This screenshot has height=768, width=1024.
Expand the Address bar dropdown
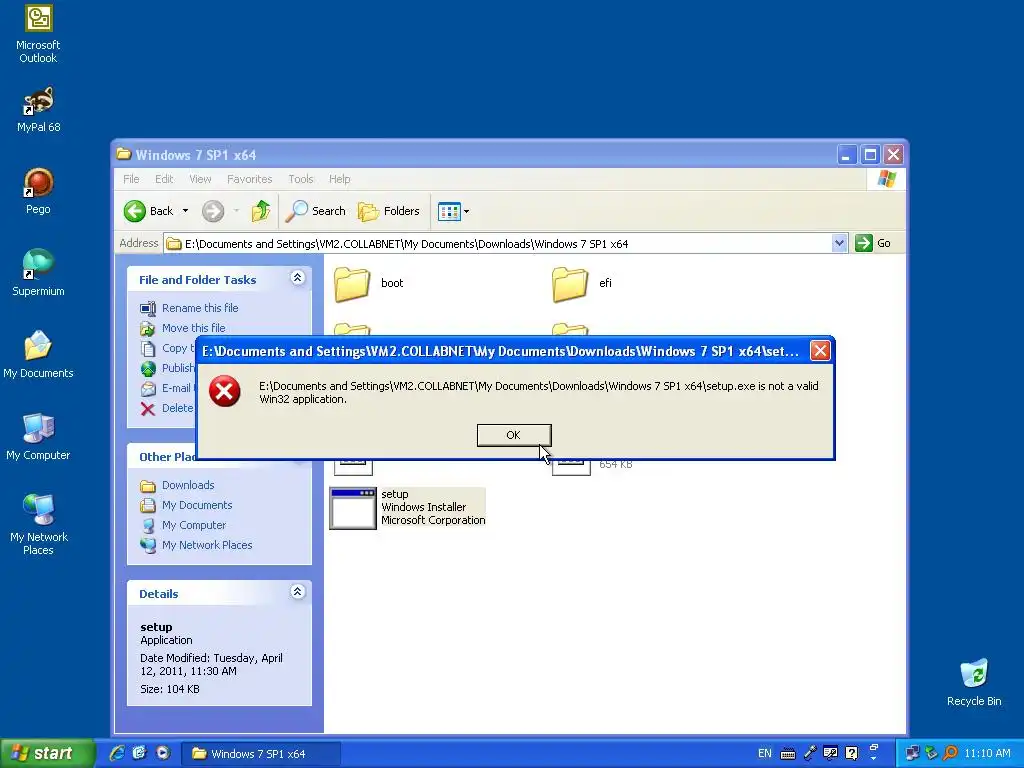click(839, 244)
